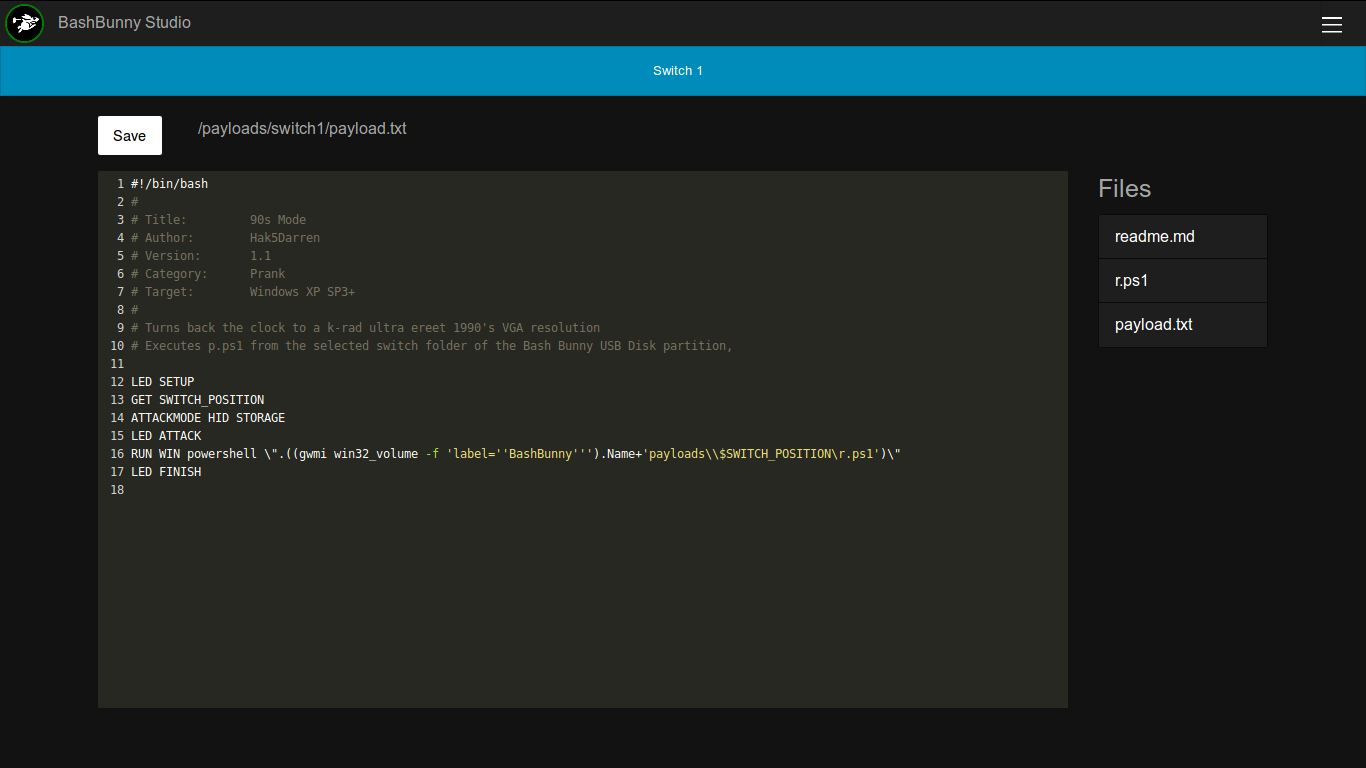The height and width of the screenshot is (768, 1366).
Task: Click line number 16 in gutter
Action: (117, 454)
